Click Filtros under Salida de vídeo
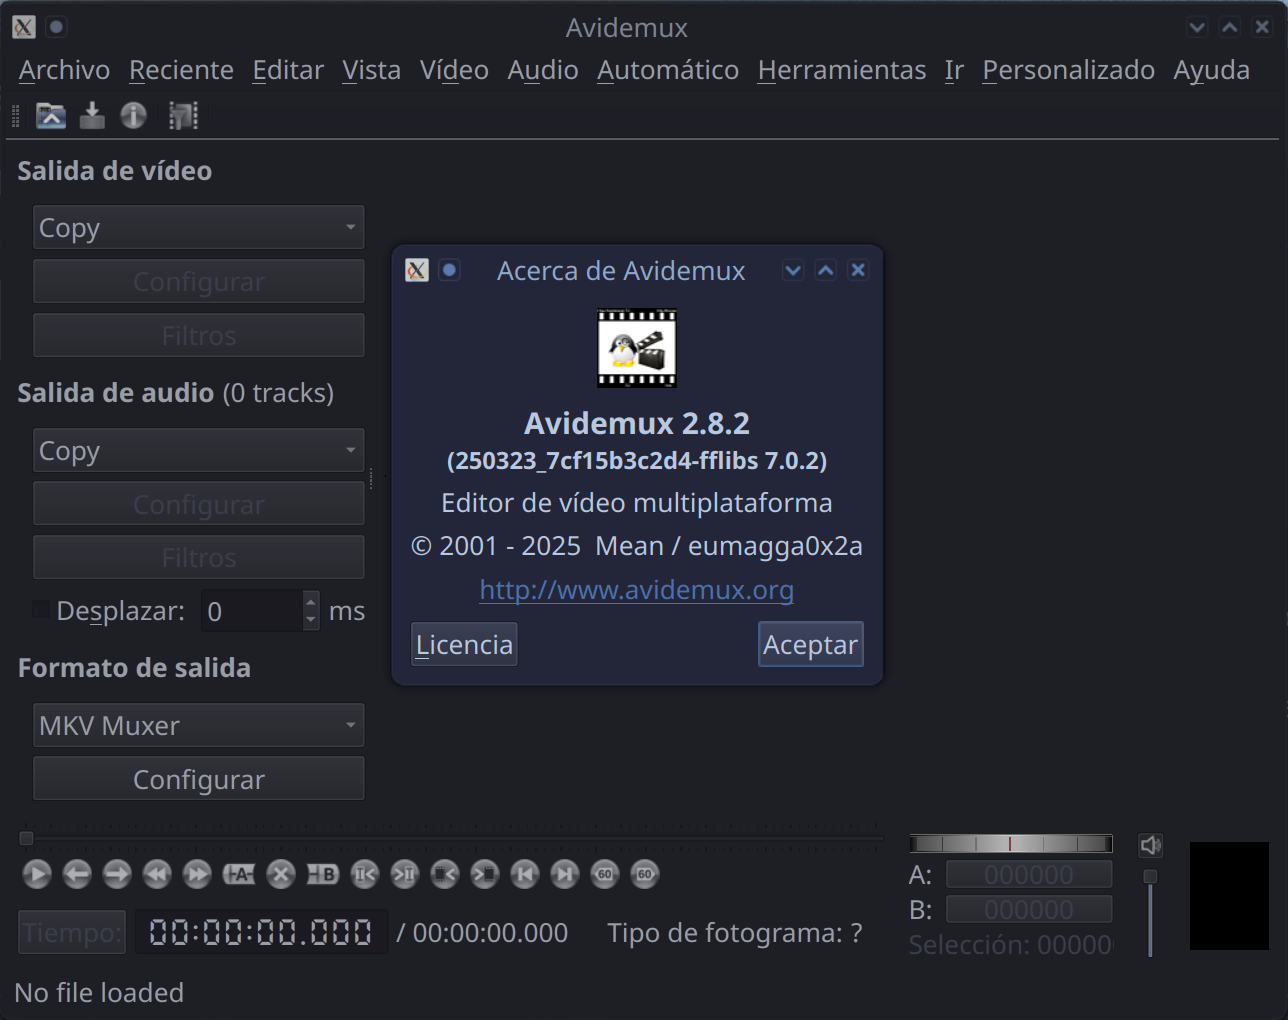The width and height of the screenshot is (1288, 1020). [x=198, y=335]
